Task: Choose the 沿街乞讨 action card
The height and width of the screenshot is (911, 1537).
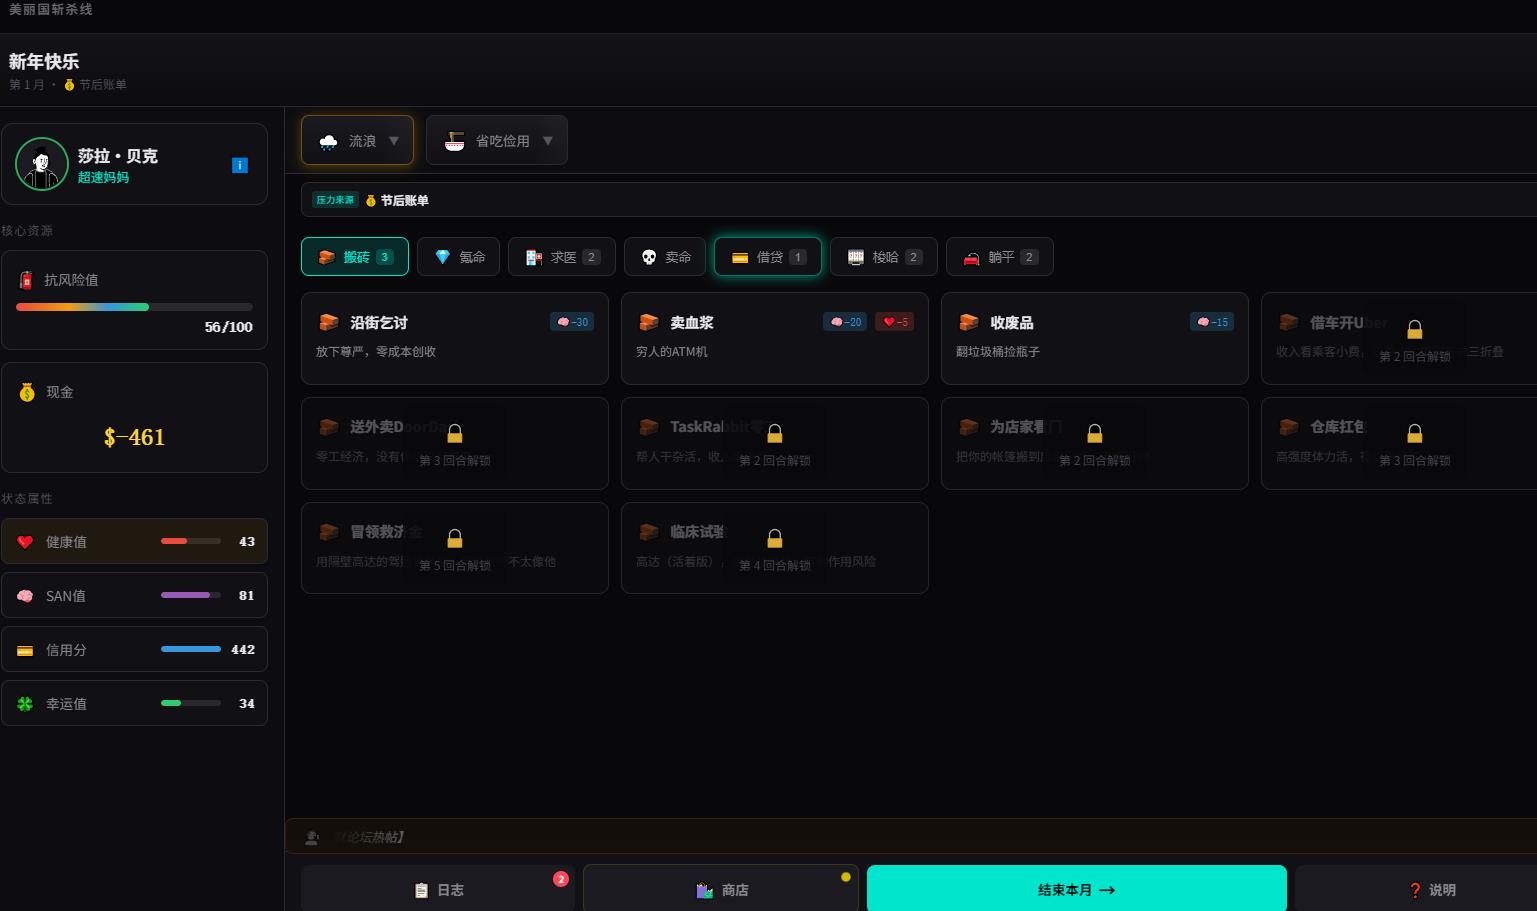Action: click(454, 338)
